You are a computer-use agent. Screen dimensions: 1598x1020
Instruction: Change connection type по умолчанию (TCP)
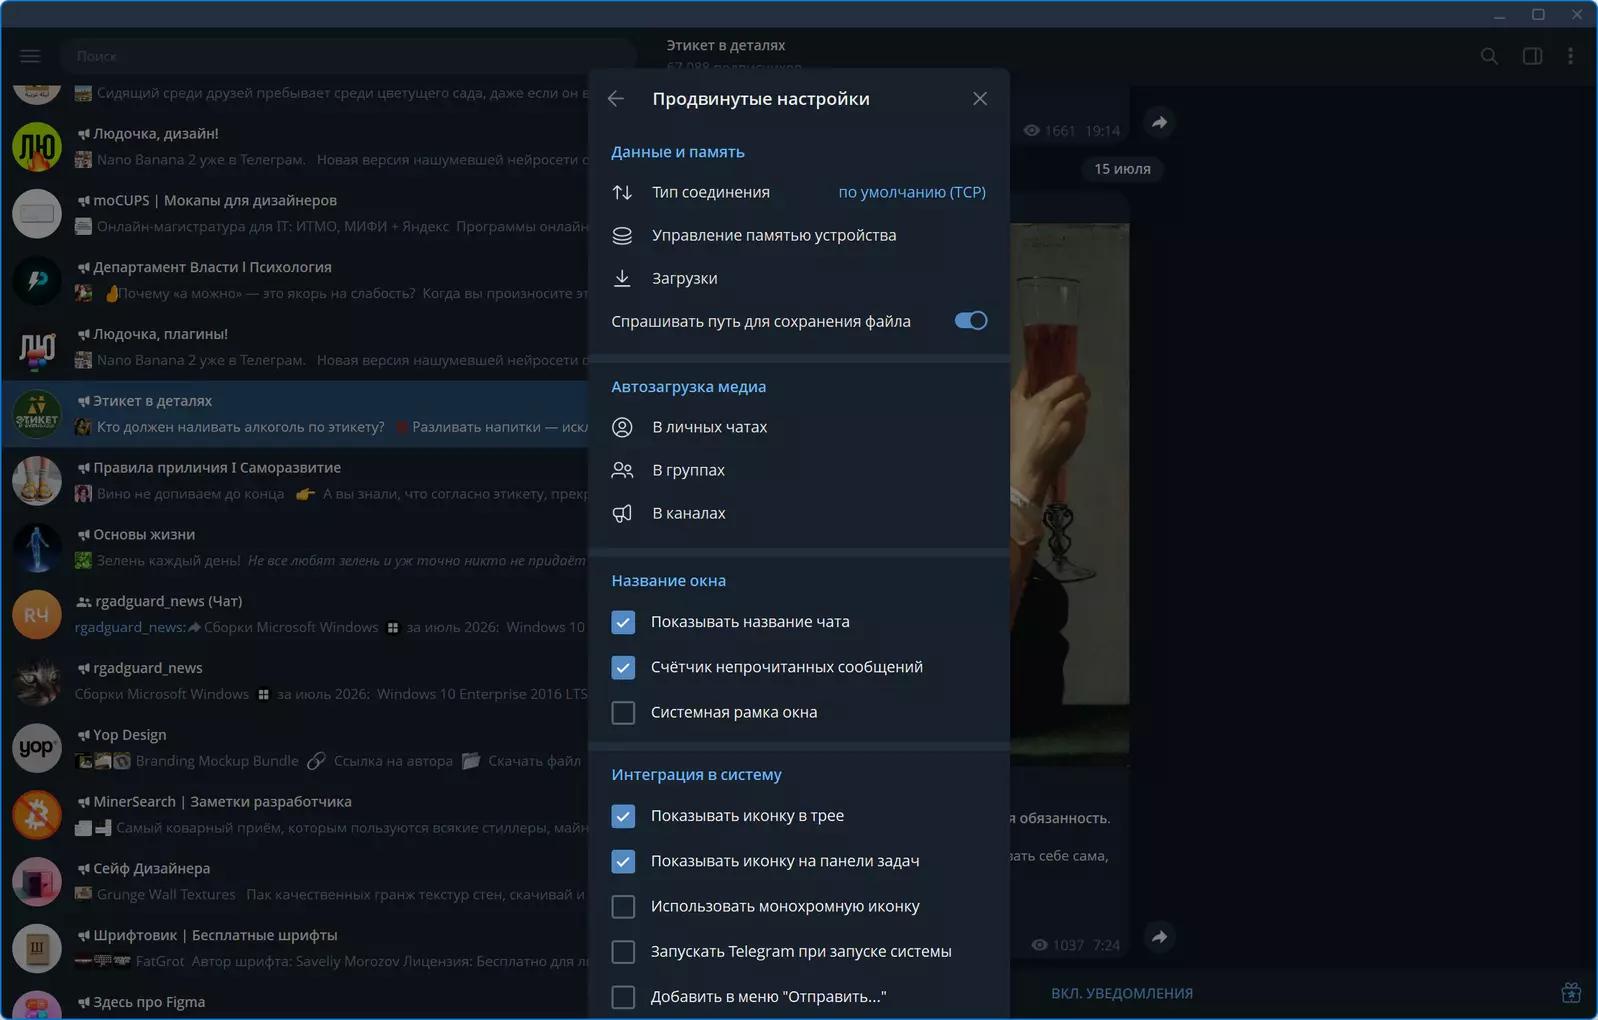pyautogui.click(x=912, y=192)
